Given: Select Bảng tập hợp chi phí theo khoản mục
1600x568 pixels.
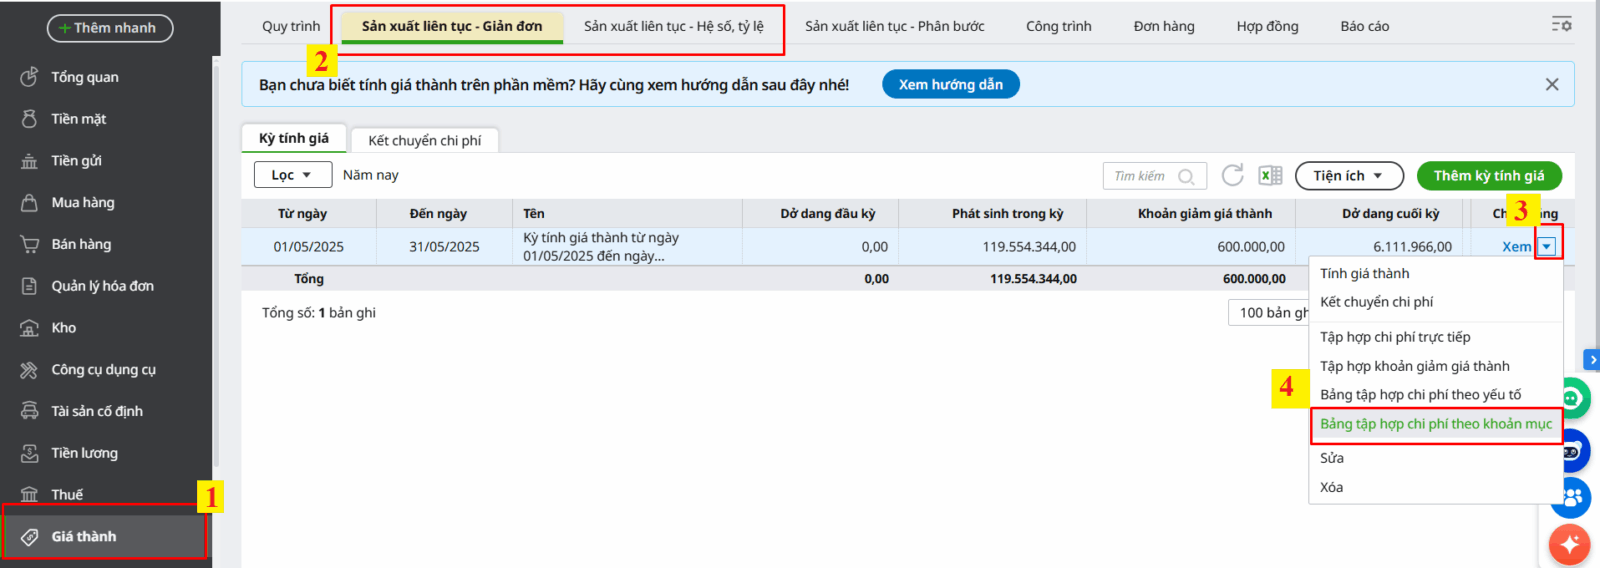Looking at the screenshot, I should [x=1435, y=424].
